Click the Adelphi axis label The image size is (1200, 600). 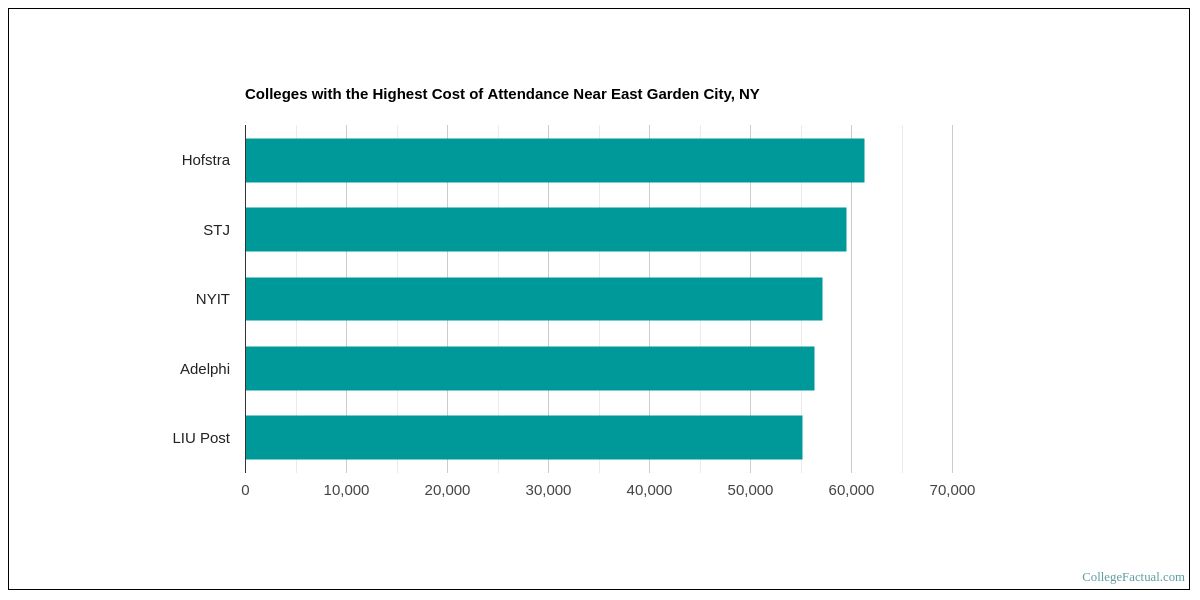[204, 368]
